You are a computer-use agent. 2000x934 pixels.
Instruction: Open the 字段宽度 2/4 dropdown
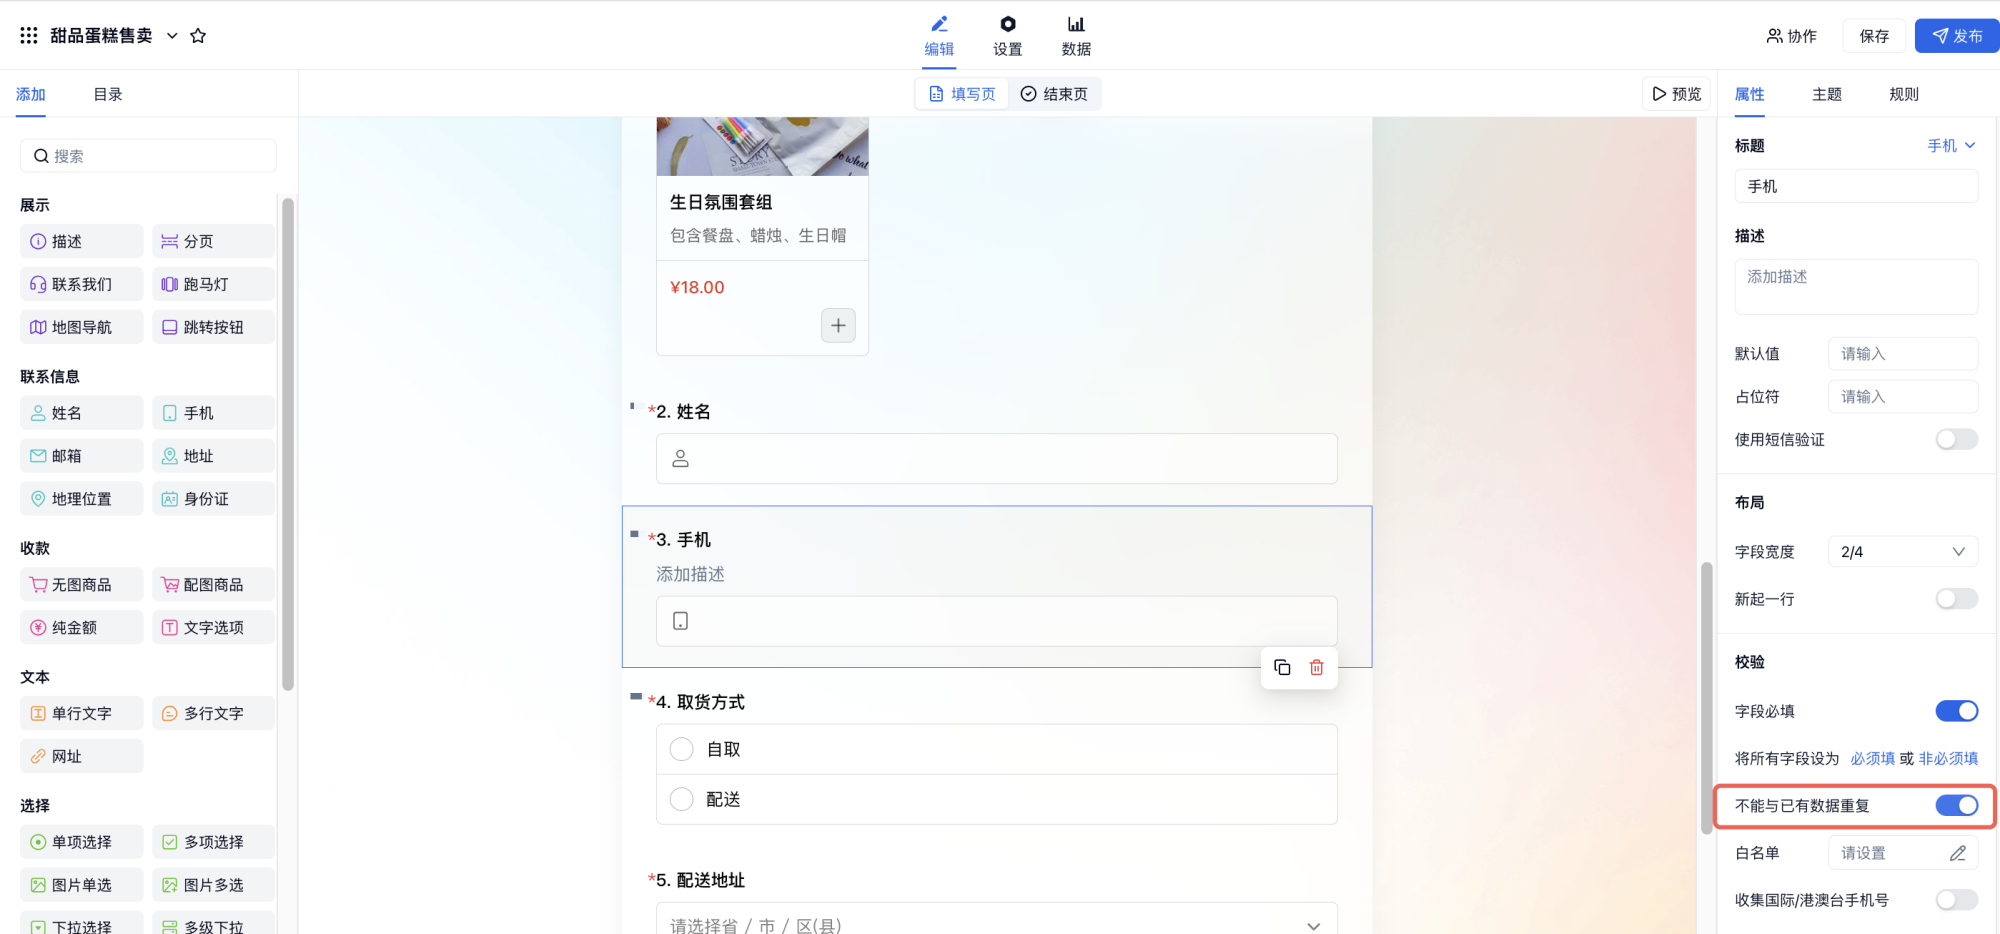[x=1903, y=551]
